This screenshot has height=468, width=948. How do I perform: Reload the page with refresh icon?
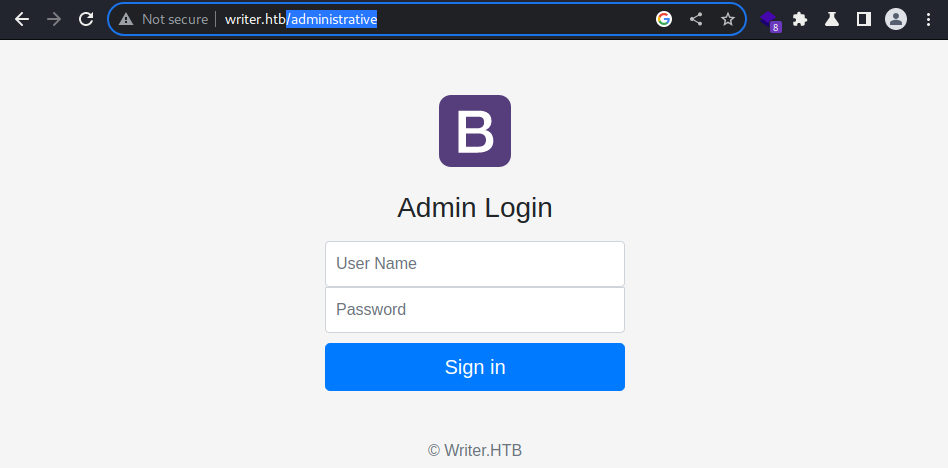(x=86, y=19)
